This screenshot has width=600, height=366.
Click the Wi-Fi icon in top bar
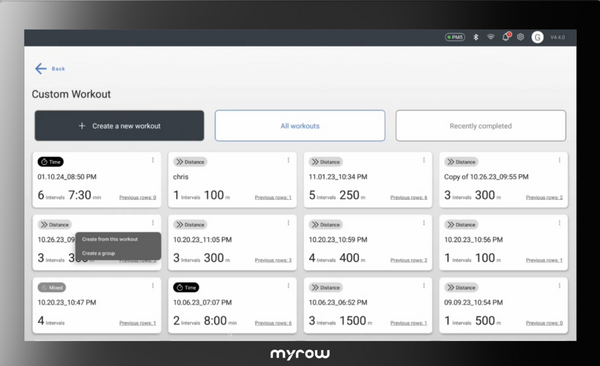click(x=491, y=37)
